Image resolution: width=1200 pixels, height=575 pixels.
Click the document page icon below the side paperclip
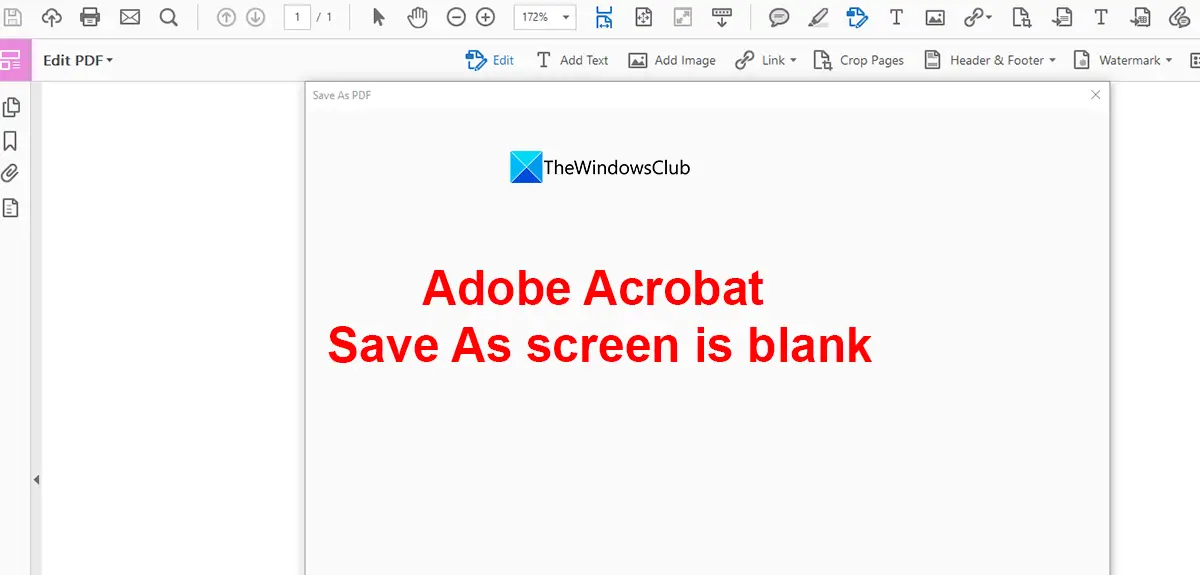tap(11, 208)
